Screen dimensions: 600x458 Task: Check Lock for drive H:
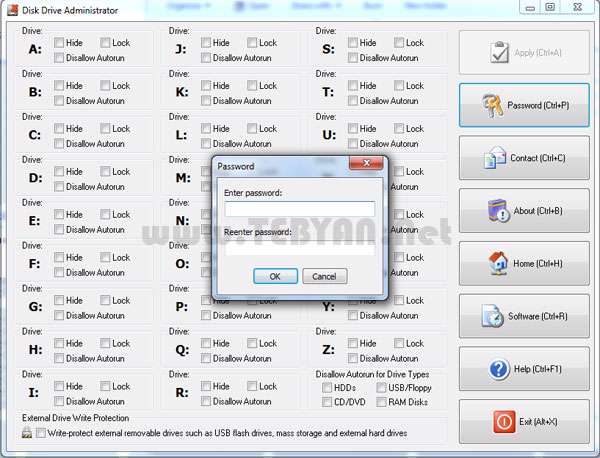click(x=105, y=343)
